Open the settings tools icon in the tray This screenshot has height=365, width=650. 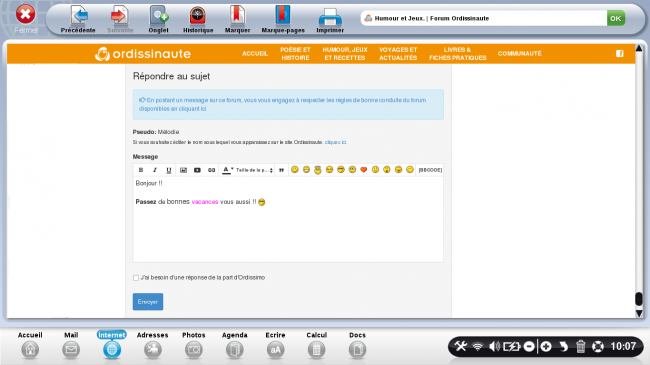coord(461,346)
